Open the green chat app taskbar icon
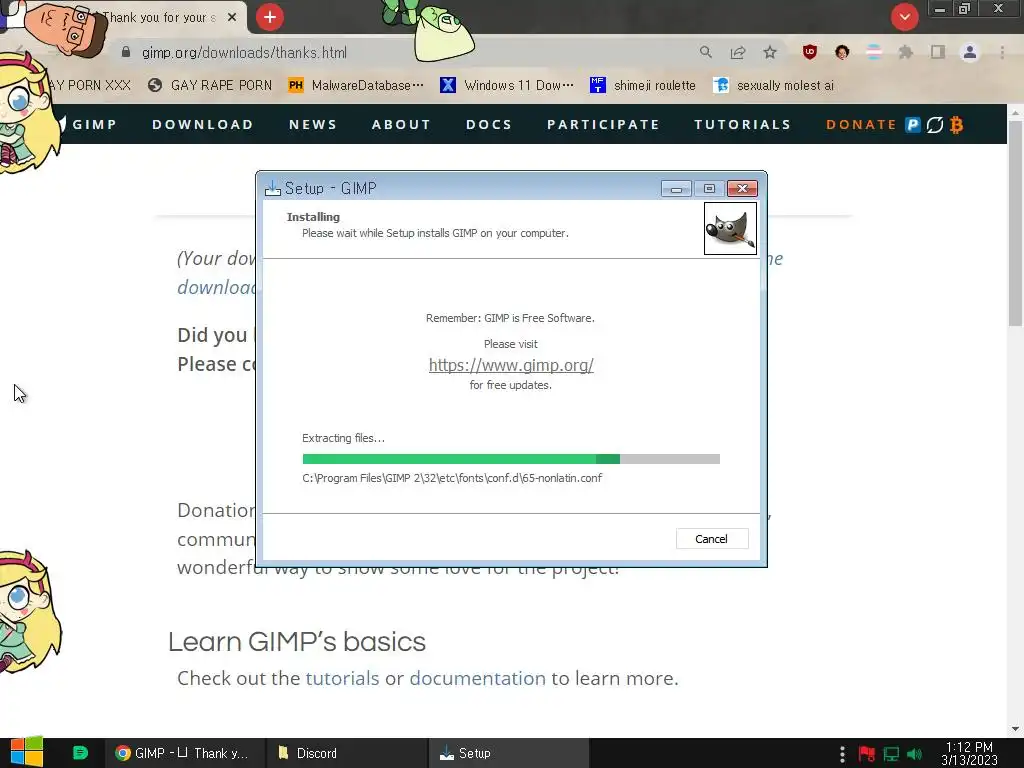Image resolution: width=1024 pixels, height=768 pixels. pos(80,753)
